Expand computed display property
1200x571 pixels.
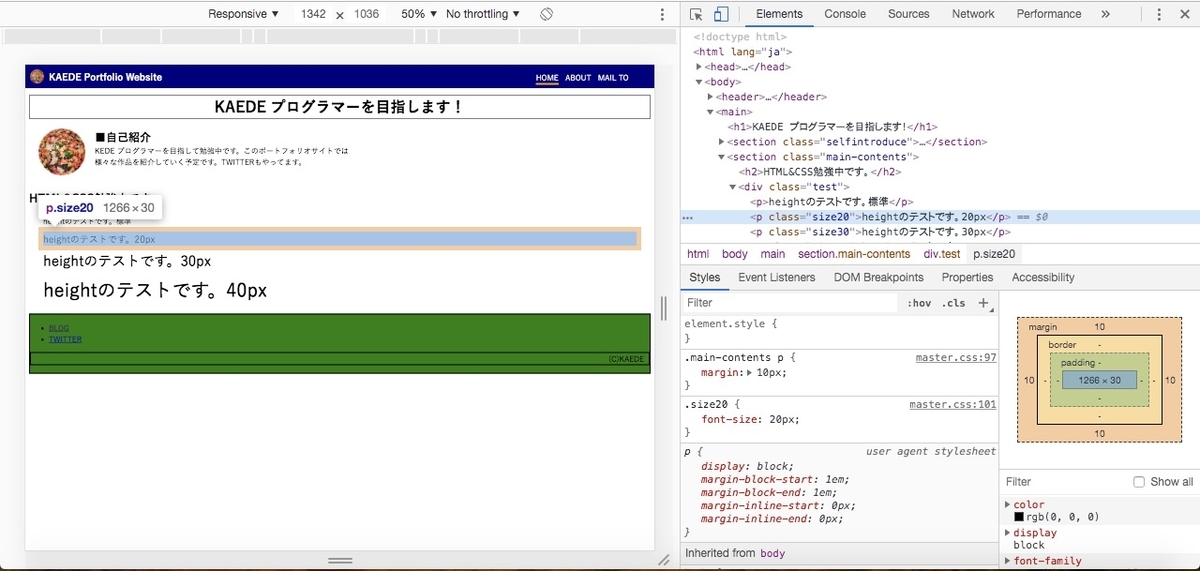click(1008, 533)
